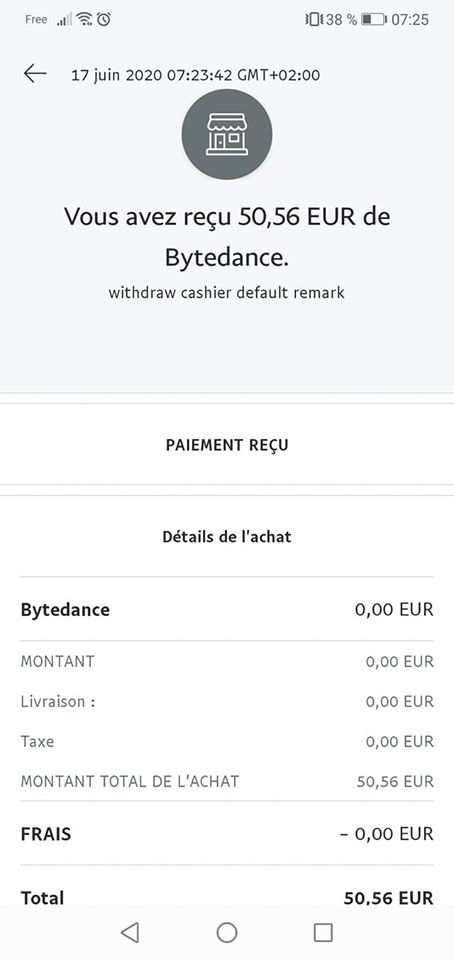This screenshot has width=454, height=960.
Task: Select the transaction date and time text
Action: pos(196,75)
